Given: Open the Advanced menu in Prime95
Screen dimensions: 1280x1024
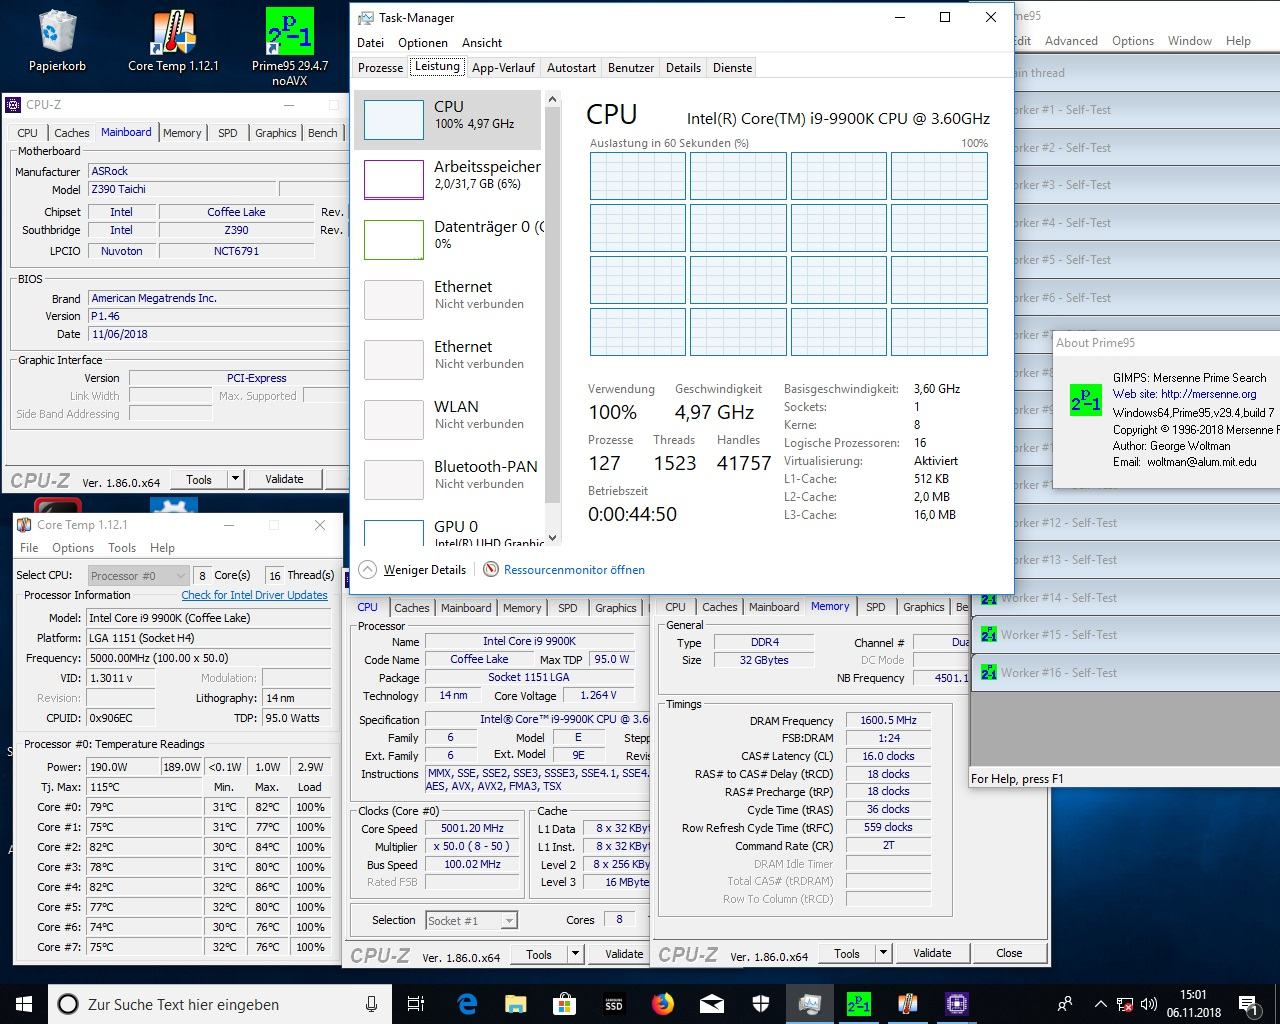Looking at the screenshot, I should (x=1071, y=41).
